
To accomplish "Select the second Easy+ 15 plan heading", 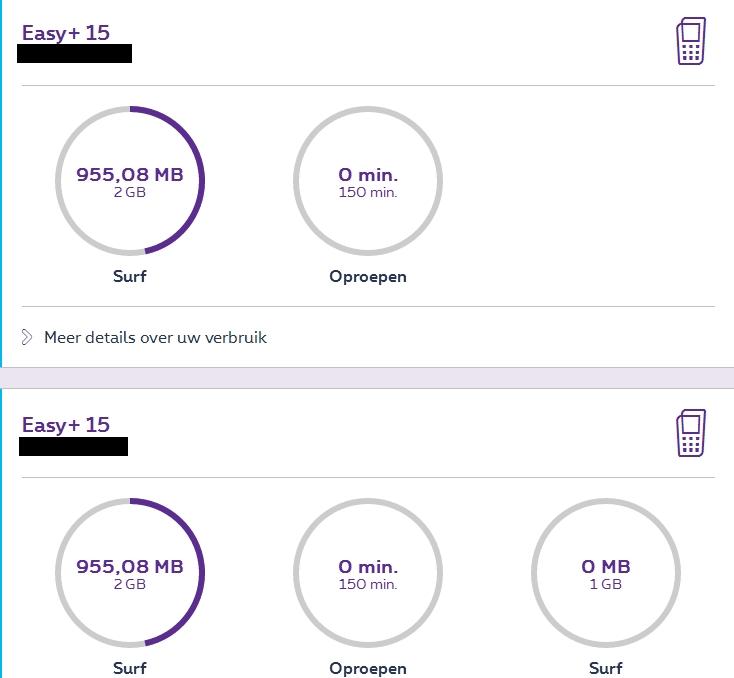I will point(66,425).
